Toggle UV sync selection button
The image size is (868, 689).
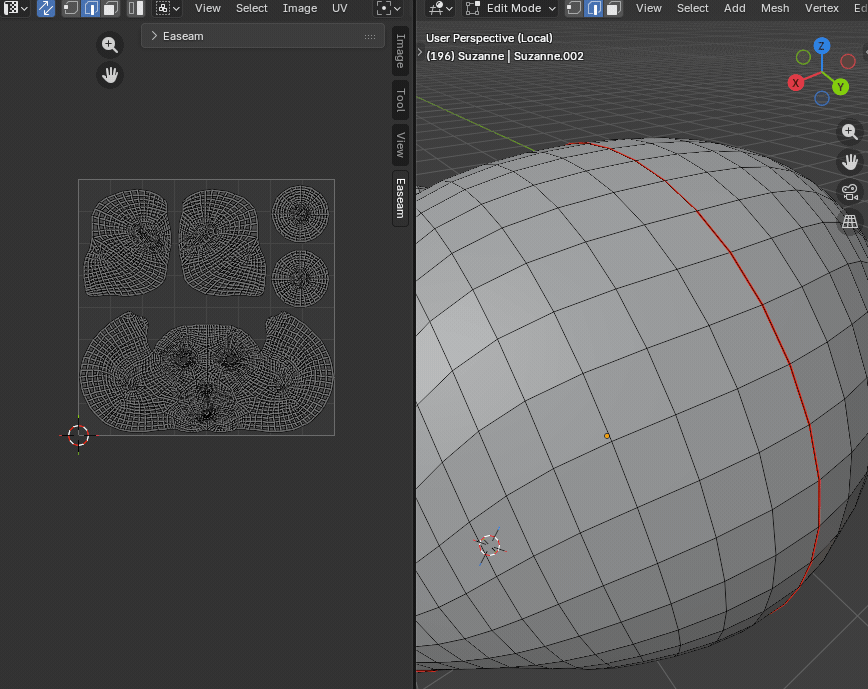click(x=46, y=8)
